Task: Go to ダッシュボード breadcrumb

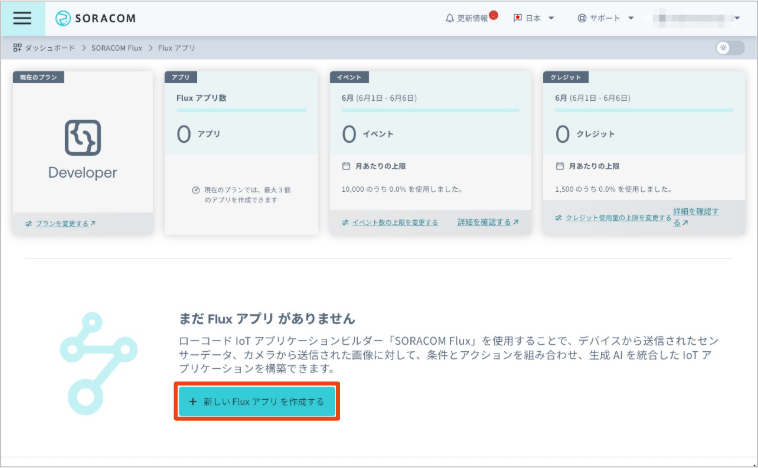Action: tap(50, 48)
